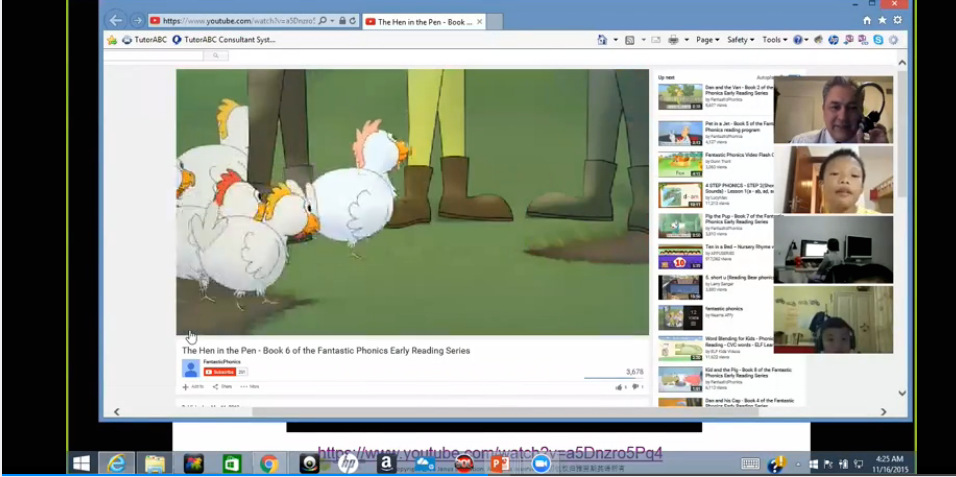Open the HP taskbar icon
This screenshot has width=956, height=477.
348,464
